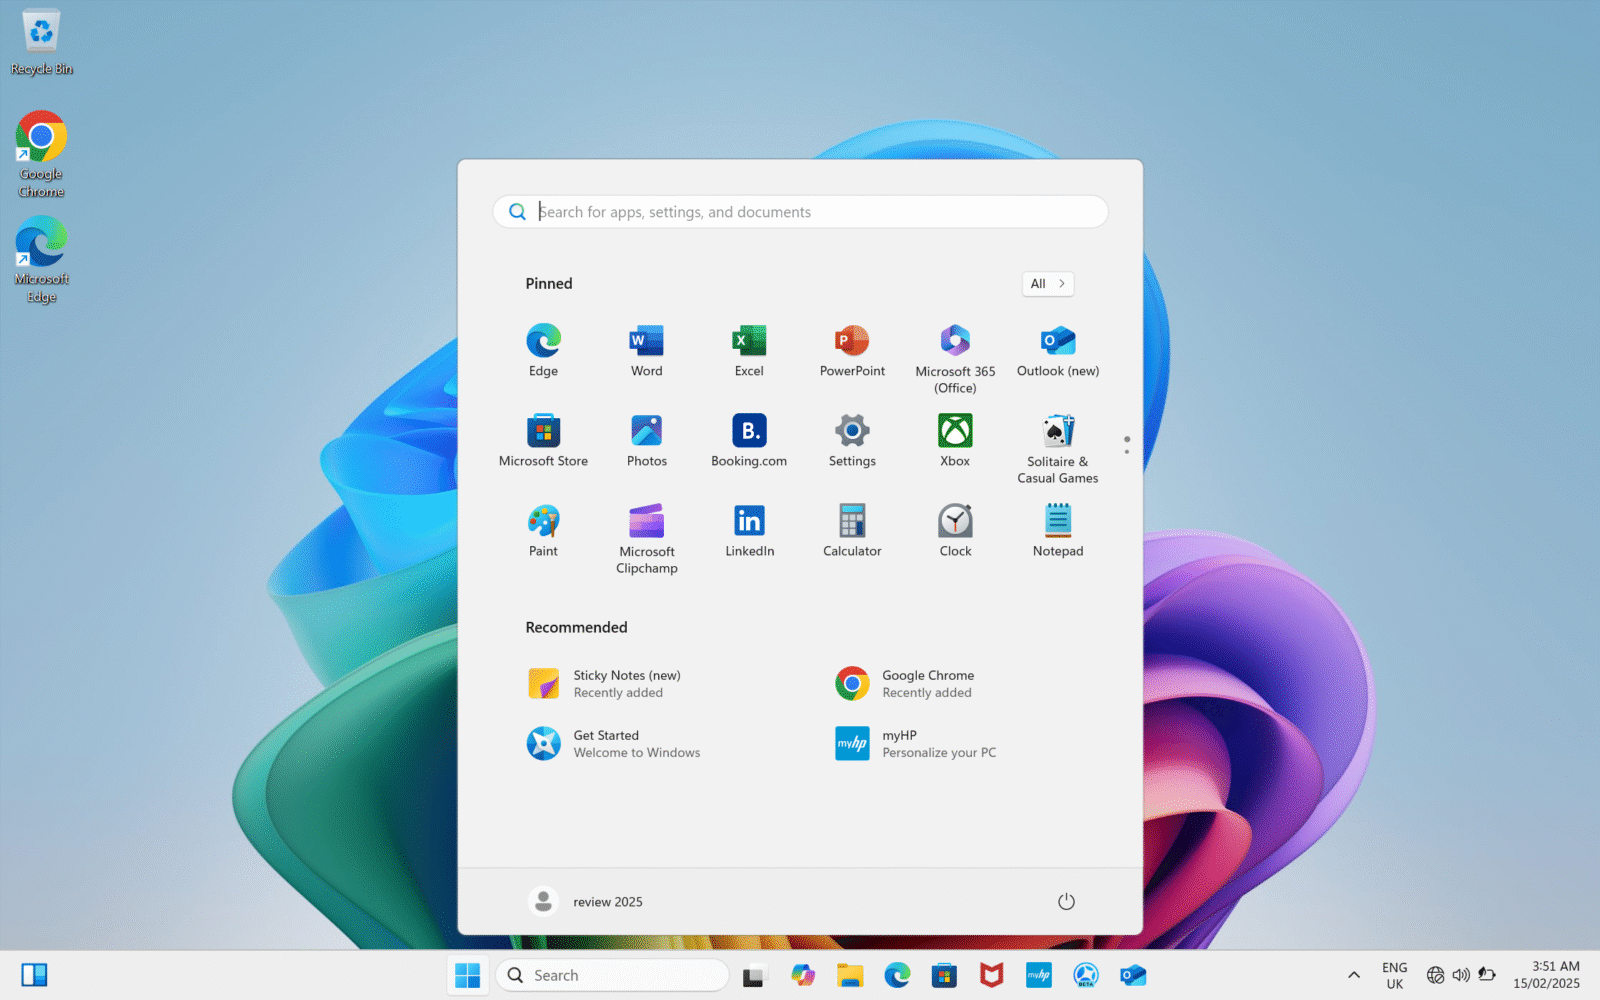Open the volume control in system tray
The image size is (1600, 1000).
point(1461,975)
